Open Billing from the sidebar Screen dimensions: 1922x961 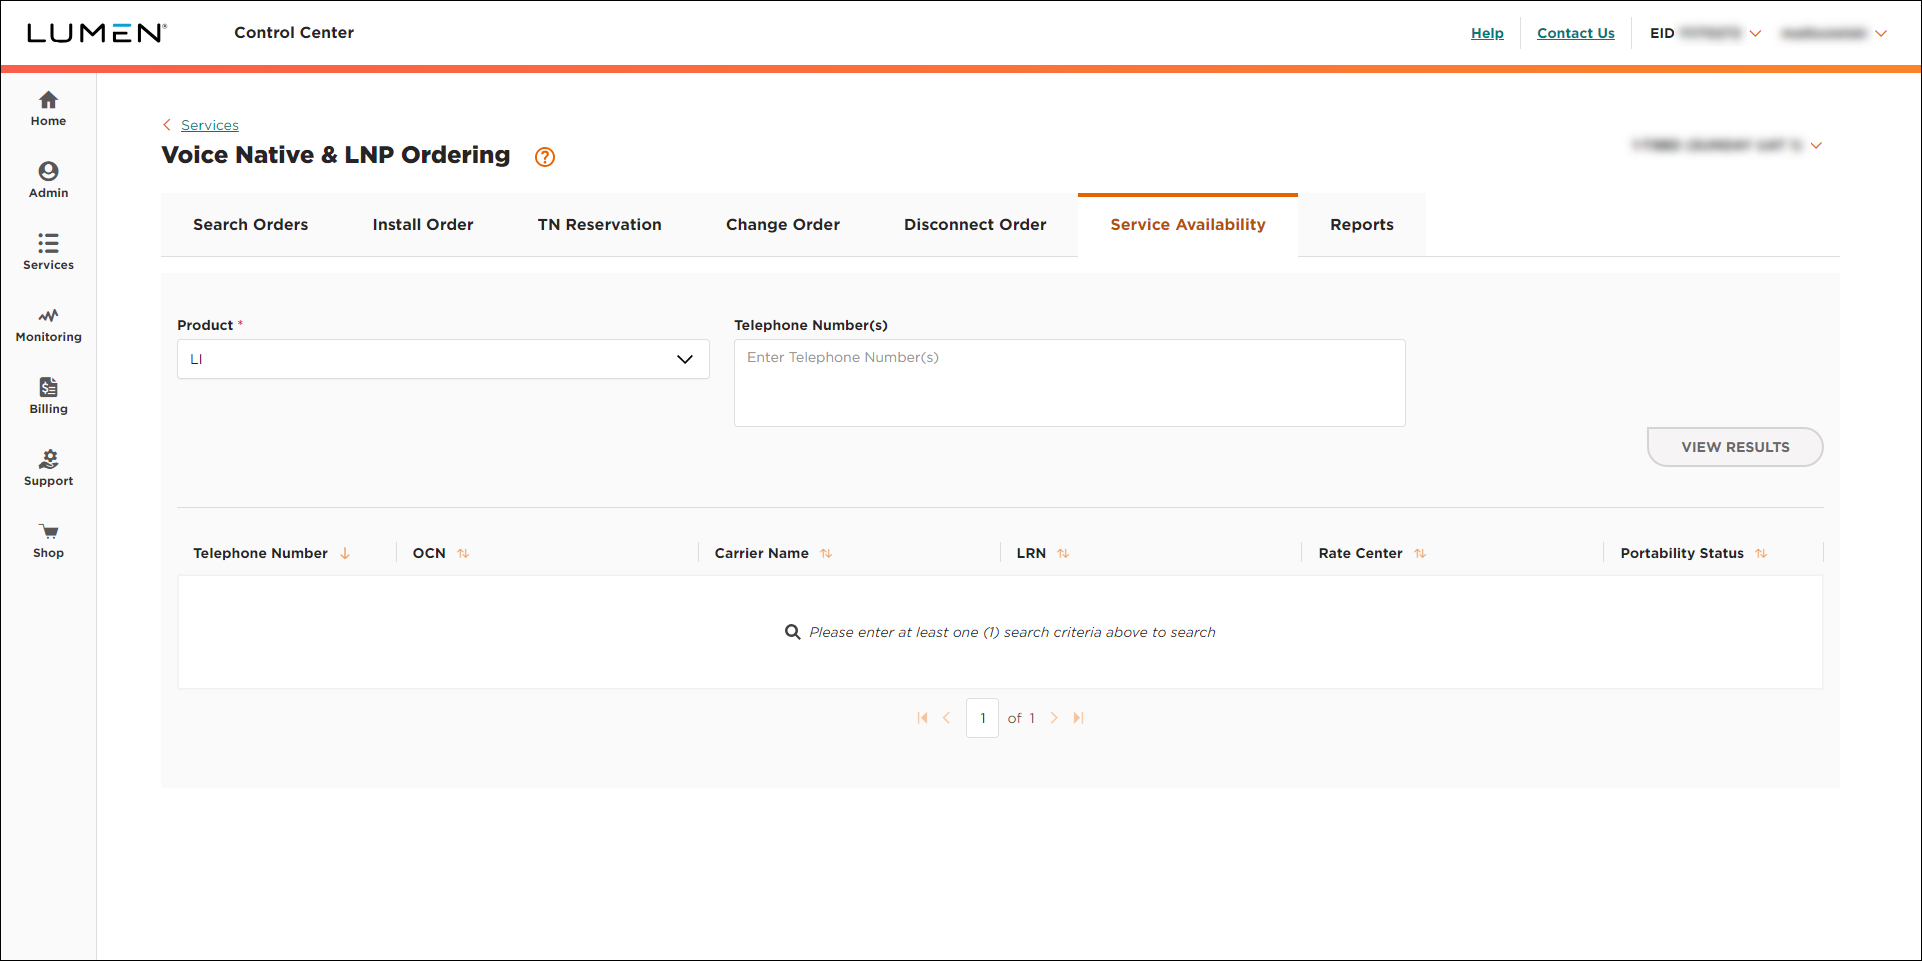point(48,397)
